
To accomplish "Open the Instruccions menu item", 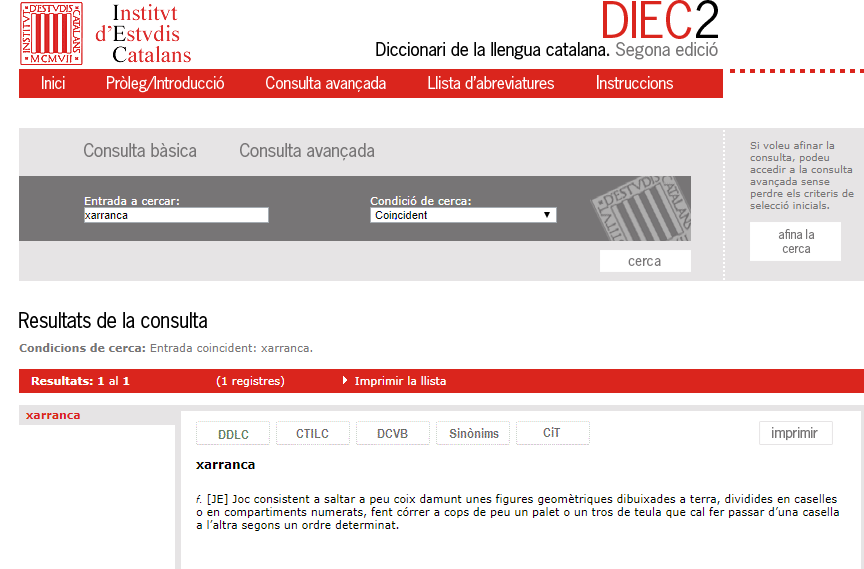I will pos(634,83).
